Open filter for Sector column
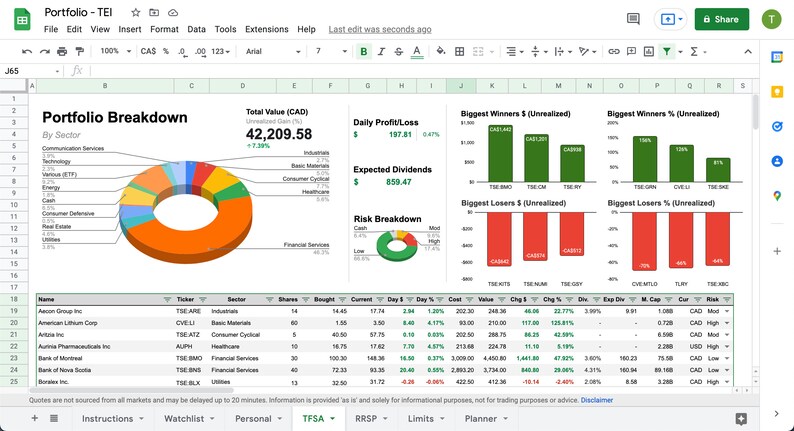 point(269,300)
